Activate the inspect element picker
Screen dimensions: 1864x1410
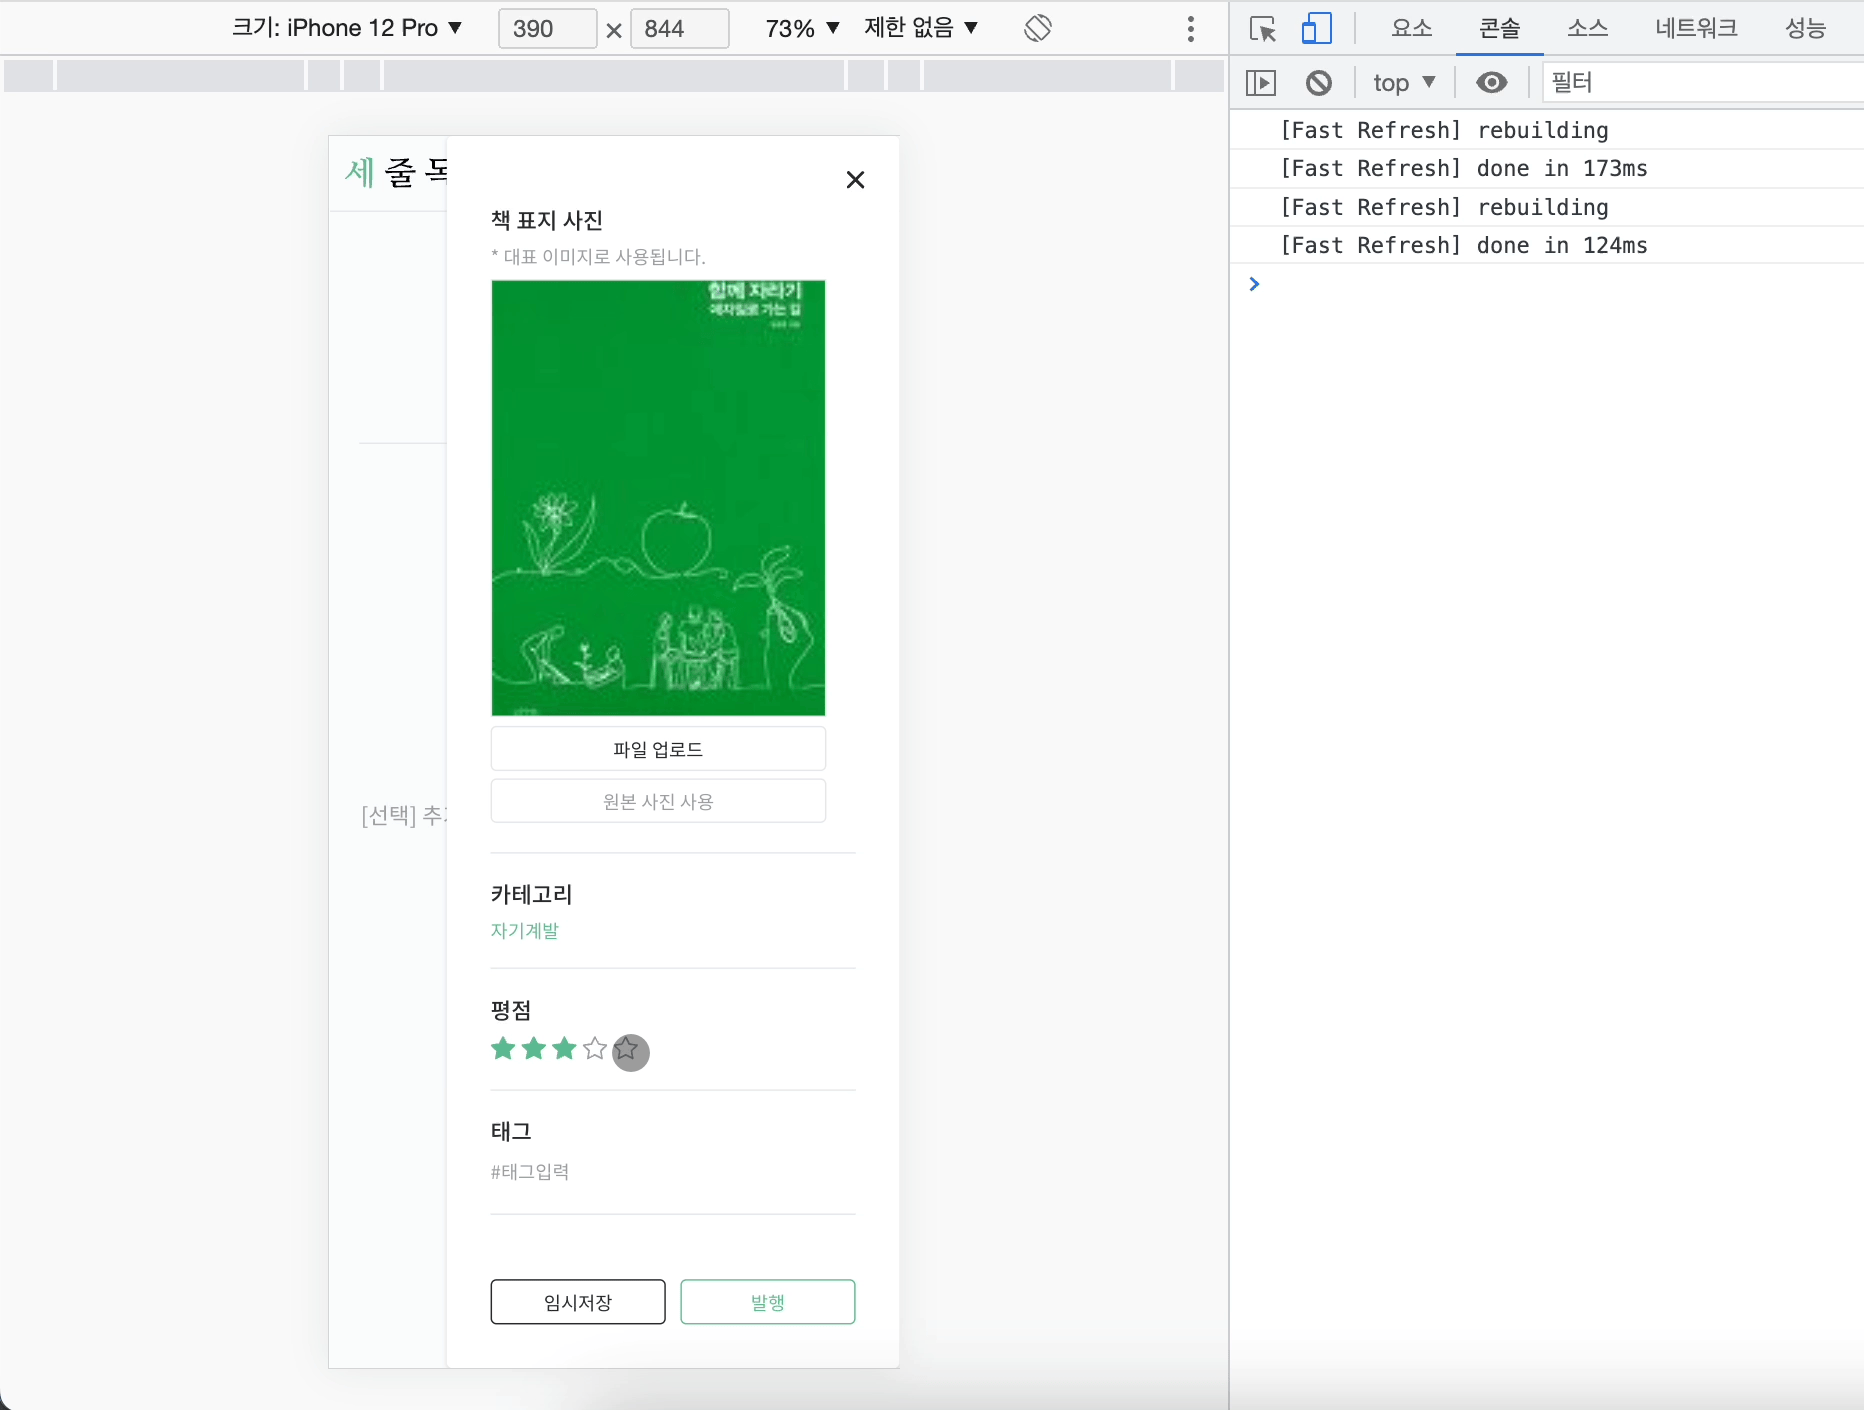tap(1263, 28)
